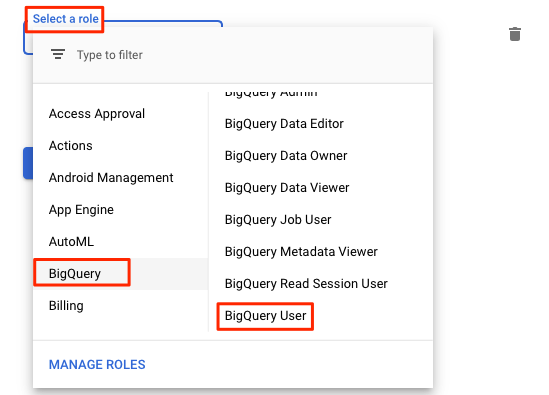Open the MANAGE ROLES link
The width and height of the screenshot is (549, 395).
click(x=97, y=365)
